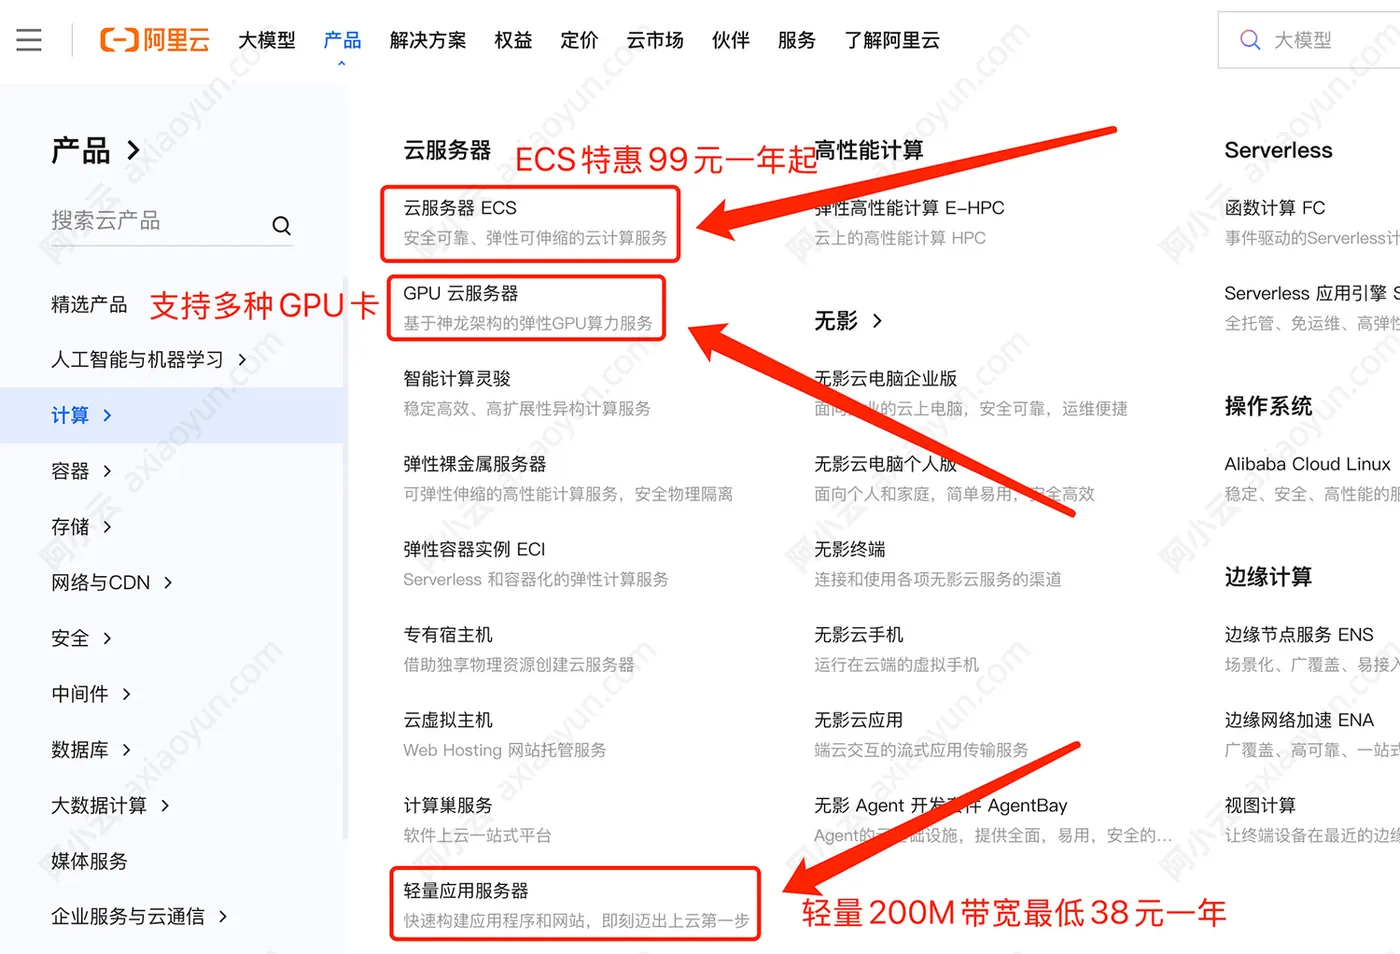Open the 大模型 top menu

click(x=267, y=40)
